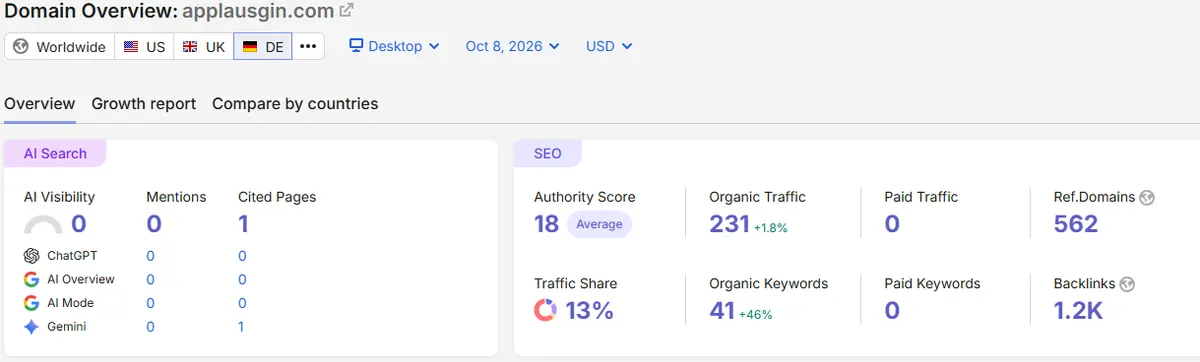
Task: Switch region to US
Action: click(144, 47)
